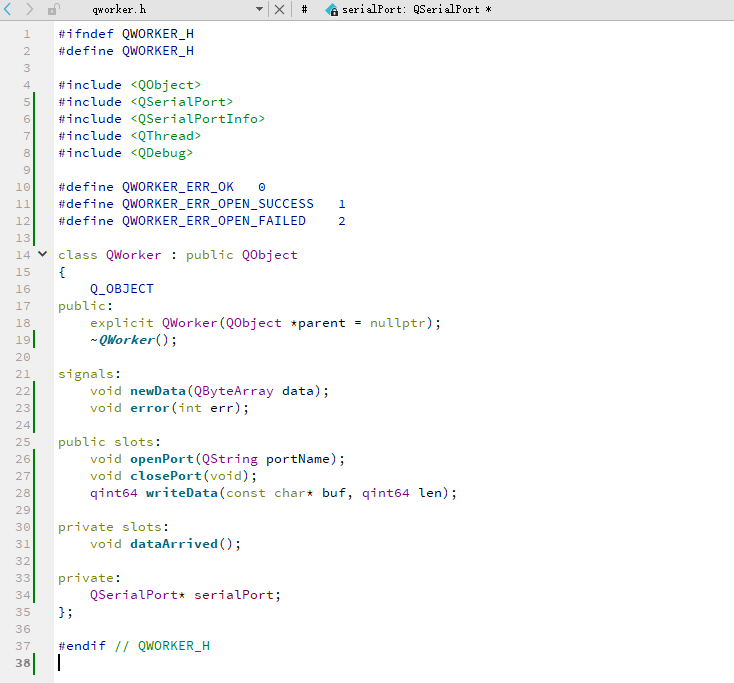The height and width of the screenshot is (683, 734).
Task: Click the QWORKER_ERR_OPEN_FAILED macro
Action: point(214,221)
